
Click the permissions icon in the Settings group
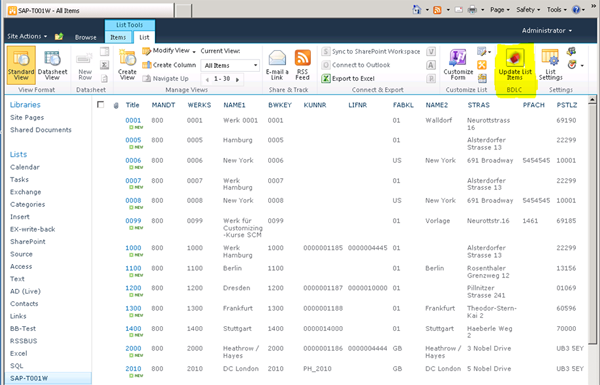571,51
